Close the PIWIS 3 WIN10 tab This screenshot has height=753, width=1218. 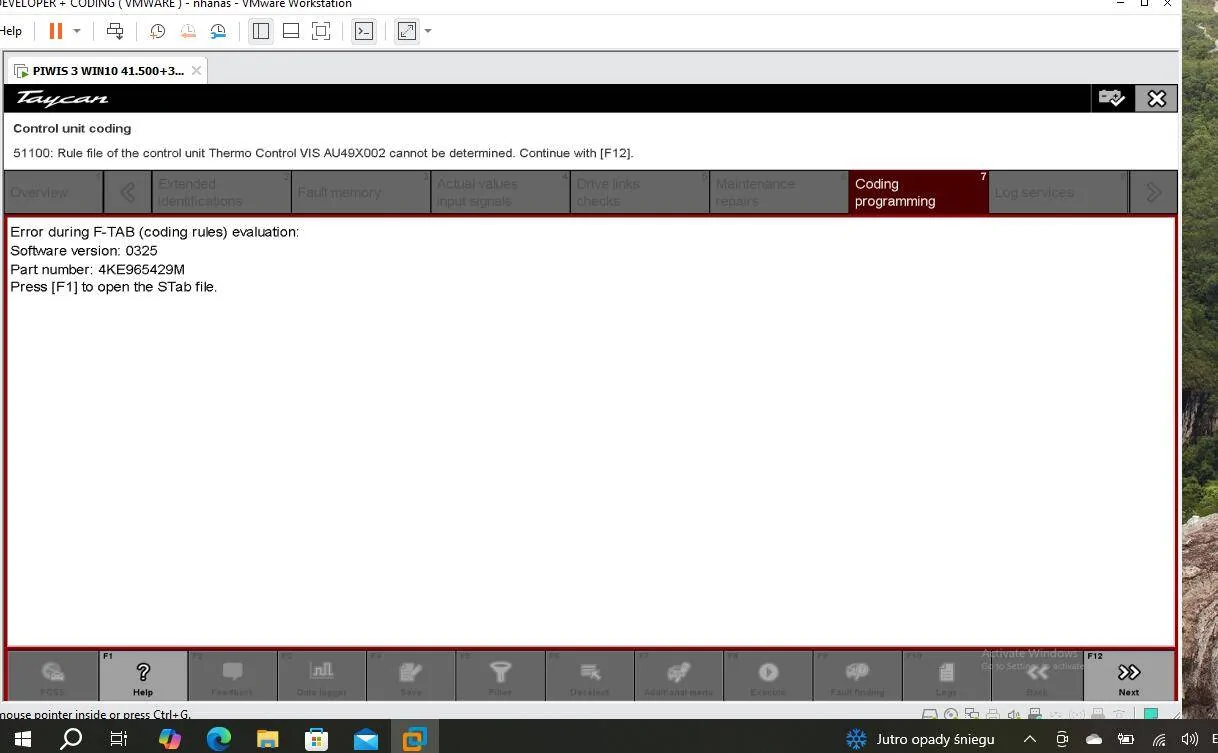coord(197,70)
